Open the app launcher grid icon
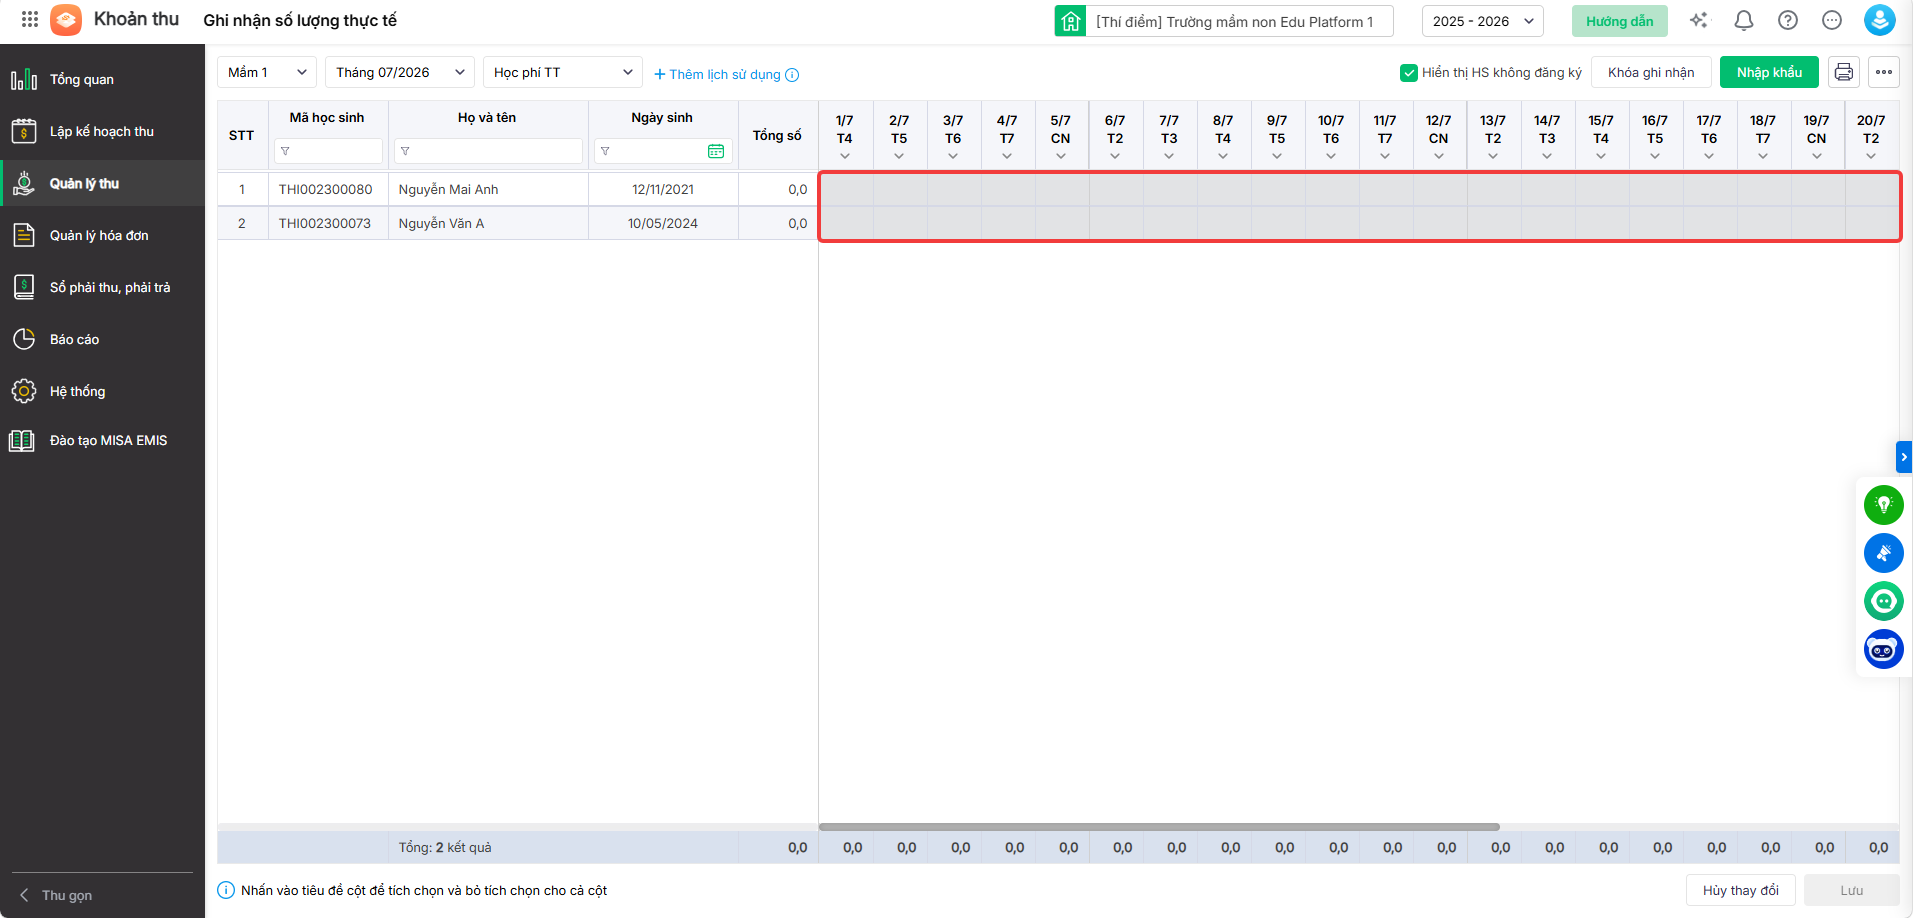1915x918 pixels. (x=30, y=20)
